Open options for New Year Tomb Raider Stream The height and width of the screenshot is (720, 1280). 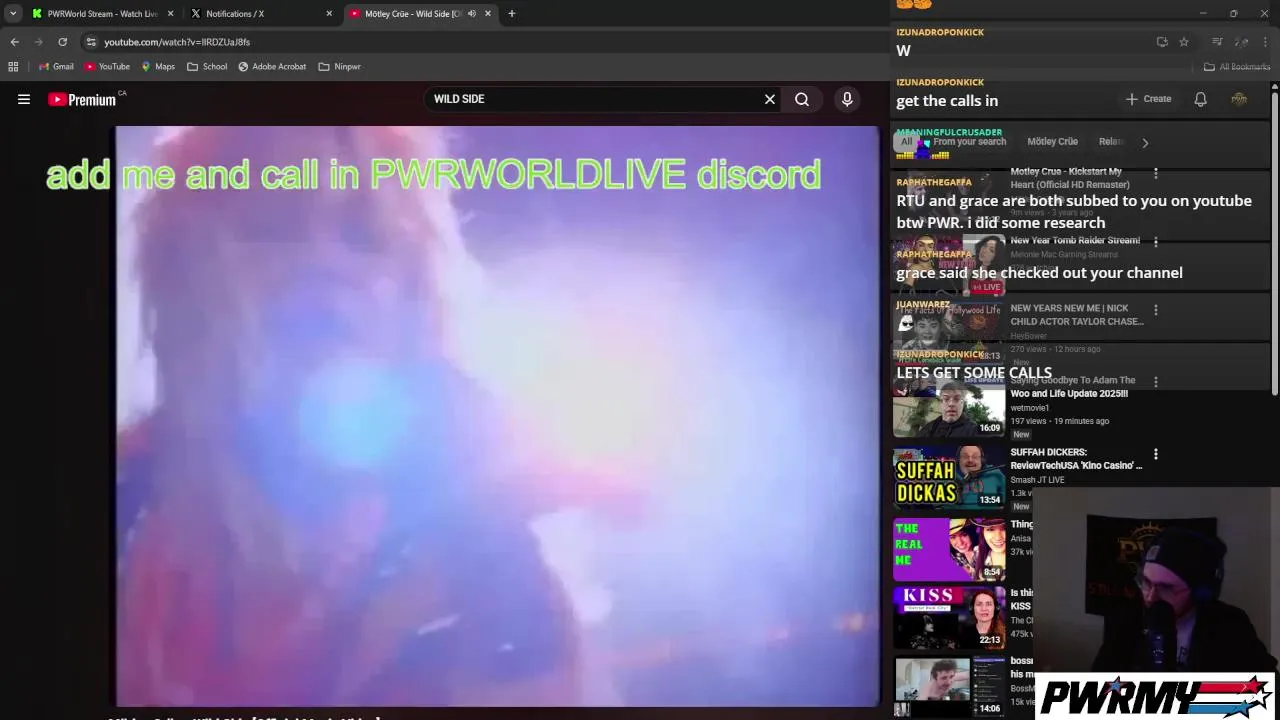click(x=1156, y=242)
